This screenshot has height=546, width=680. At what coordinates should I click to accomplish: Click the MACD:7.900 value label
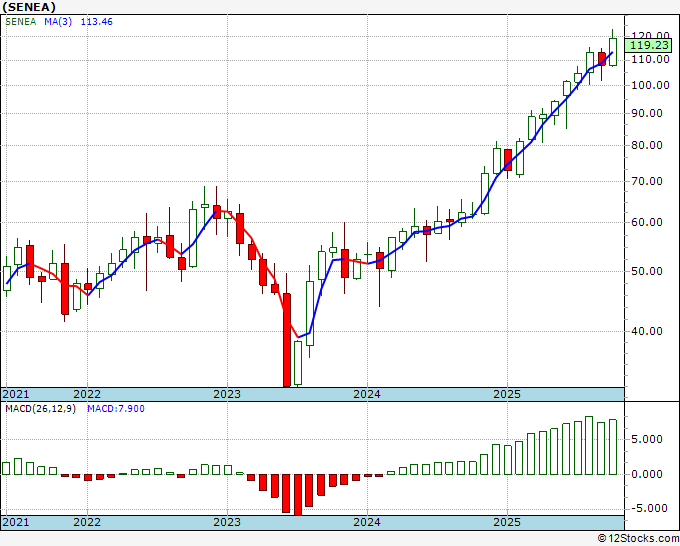(116, 409)
